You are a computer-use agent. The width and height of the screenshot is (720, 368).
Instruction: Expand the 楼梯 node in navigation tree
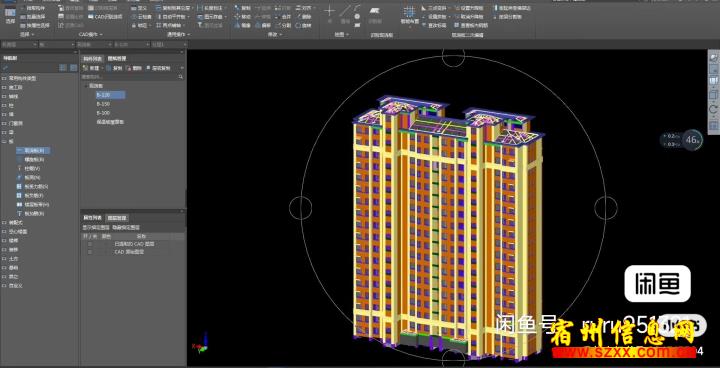4,240
